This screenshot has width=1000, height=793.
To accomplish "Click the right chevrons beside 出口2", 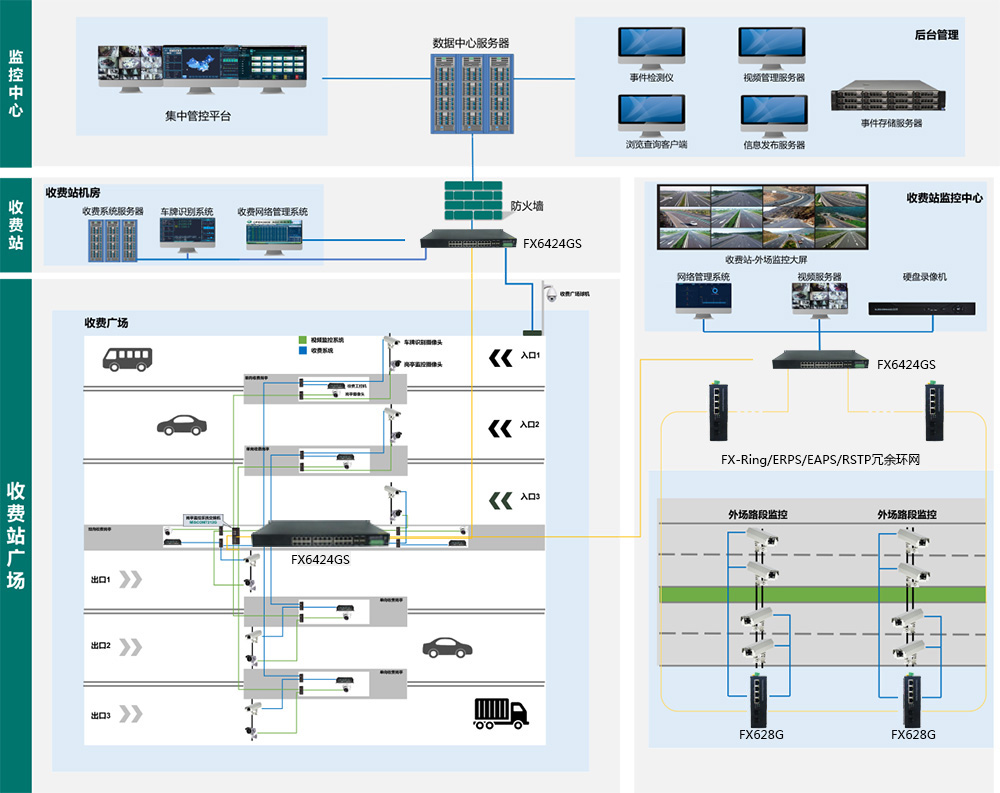I will coord(131,646).
